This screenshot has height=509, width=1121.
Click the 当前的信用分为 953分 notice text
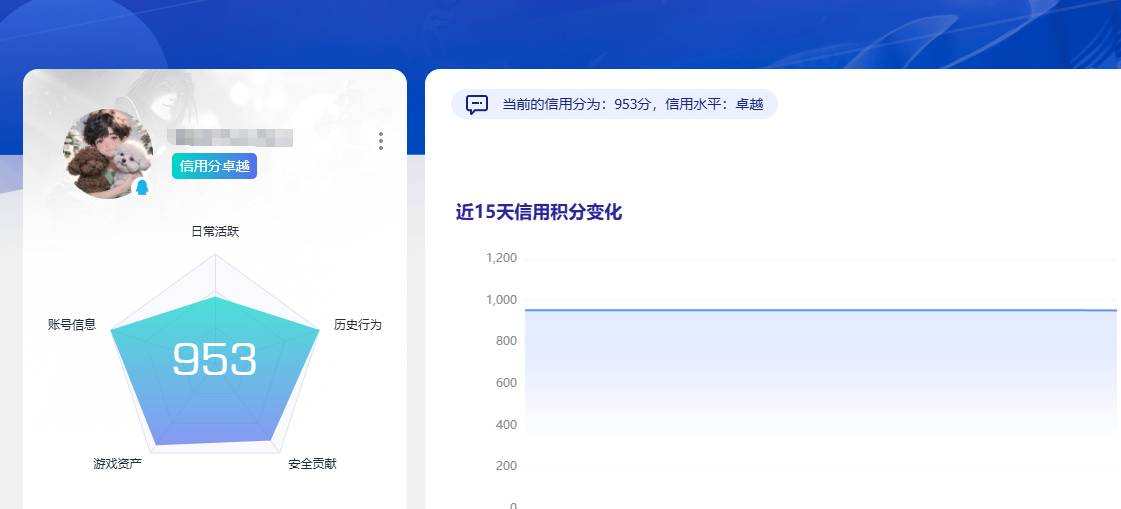pos(633,104)
